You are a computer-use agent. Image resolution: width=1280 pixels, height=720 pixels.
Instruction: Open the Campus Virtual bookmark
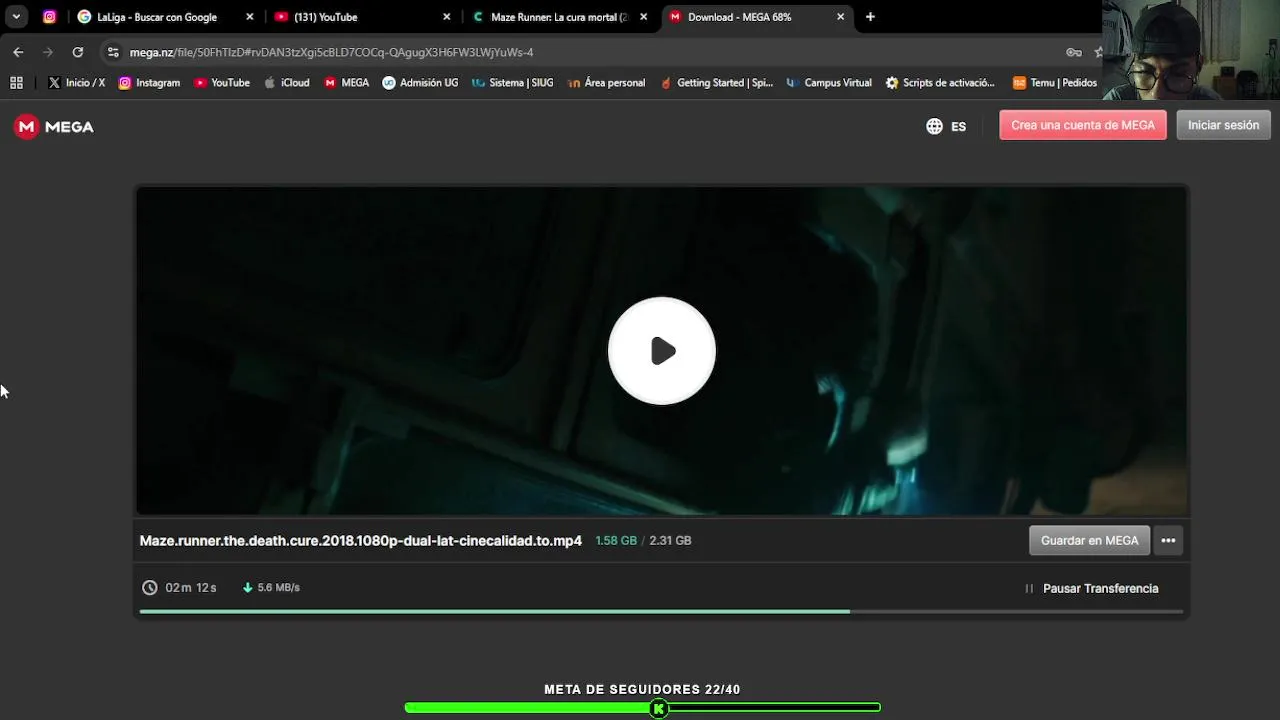tap(829, 83)
